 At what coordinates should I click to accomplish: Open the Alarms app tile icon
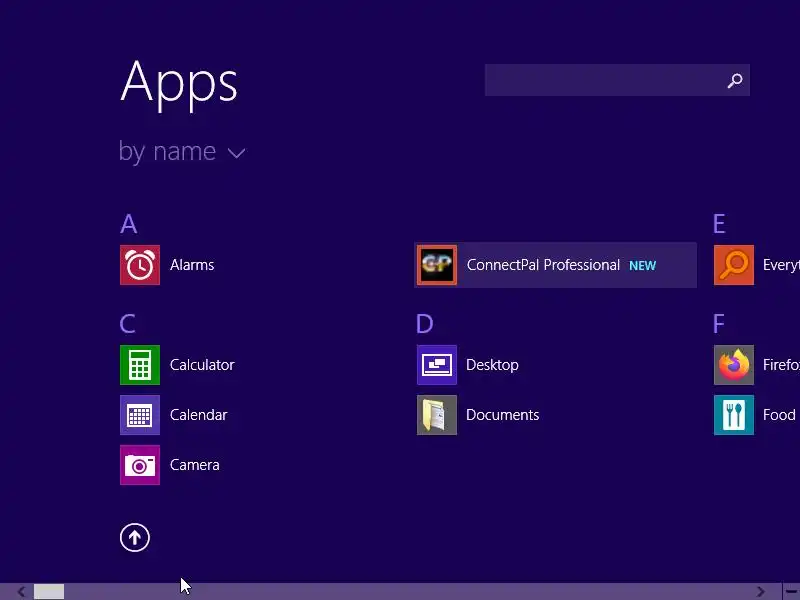tap(140, 265)
